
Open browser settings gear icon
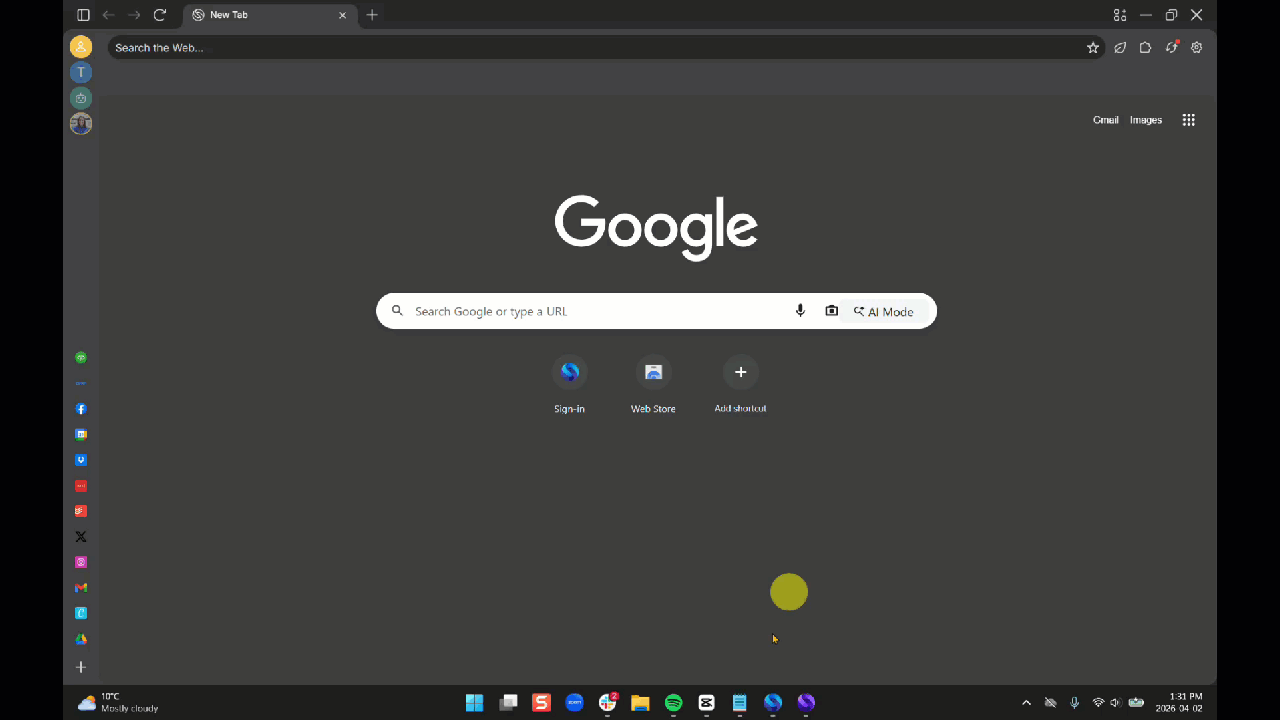click(x=1197, y=47)
